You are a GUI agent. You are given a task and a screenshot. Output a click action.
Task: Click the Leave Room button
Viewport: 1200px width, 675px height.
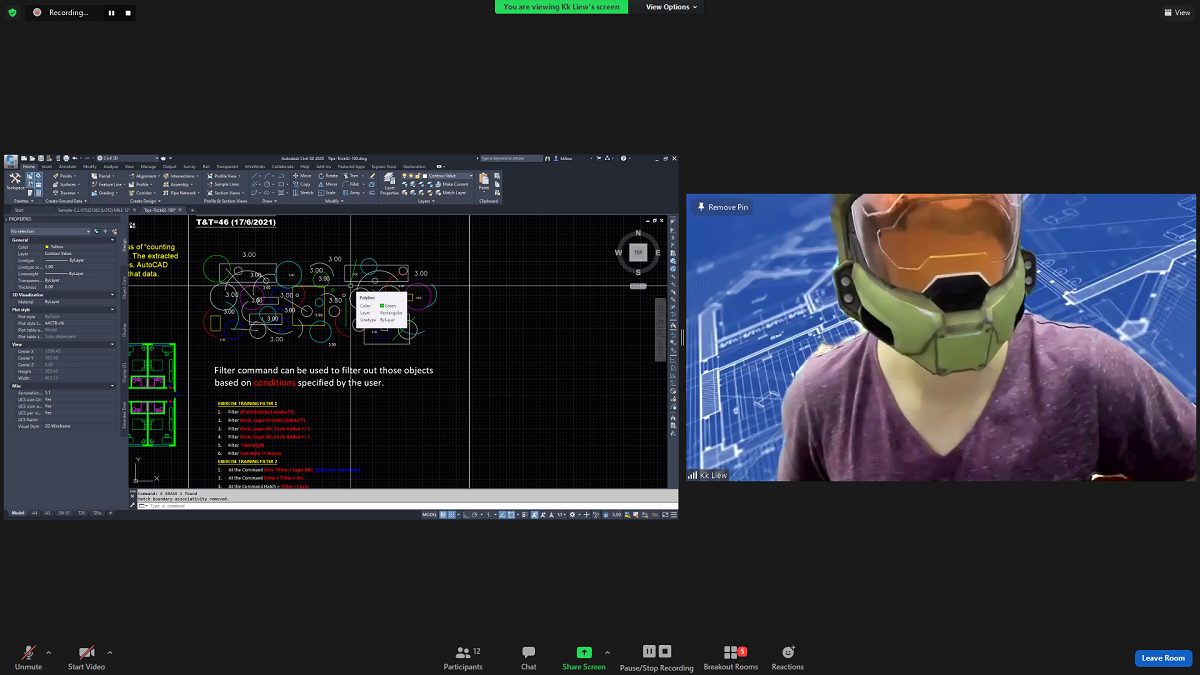[x=1163, y=658]
